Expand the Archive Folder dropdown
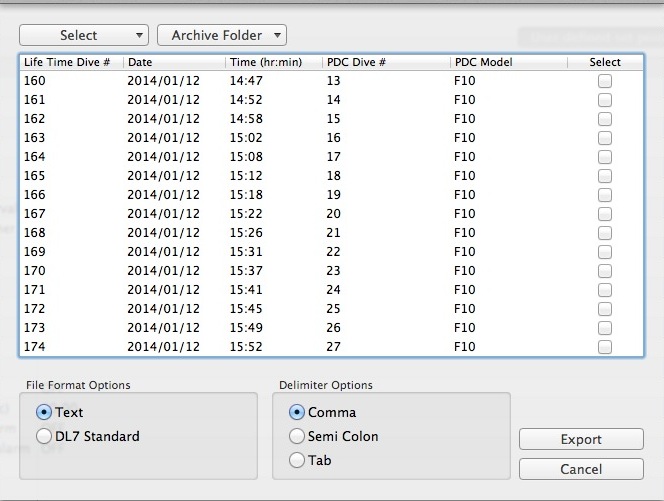Image resolution: width=664 pixels, height=501 pixels. pos(222,35)
